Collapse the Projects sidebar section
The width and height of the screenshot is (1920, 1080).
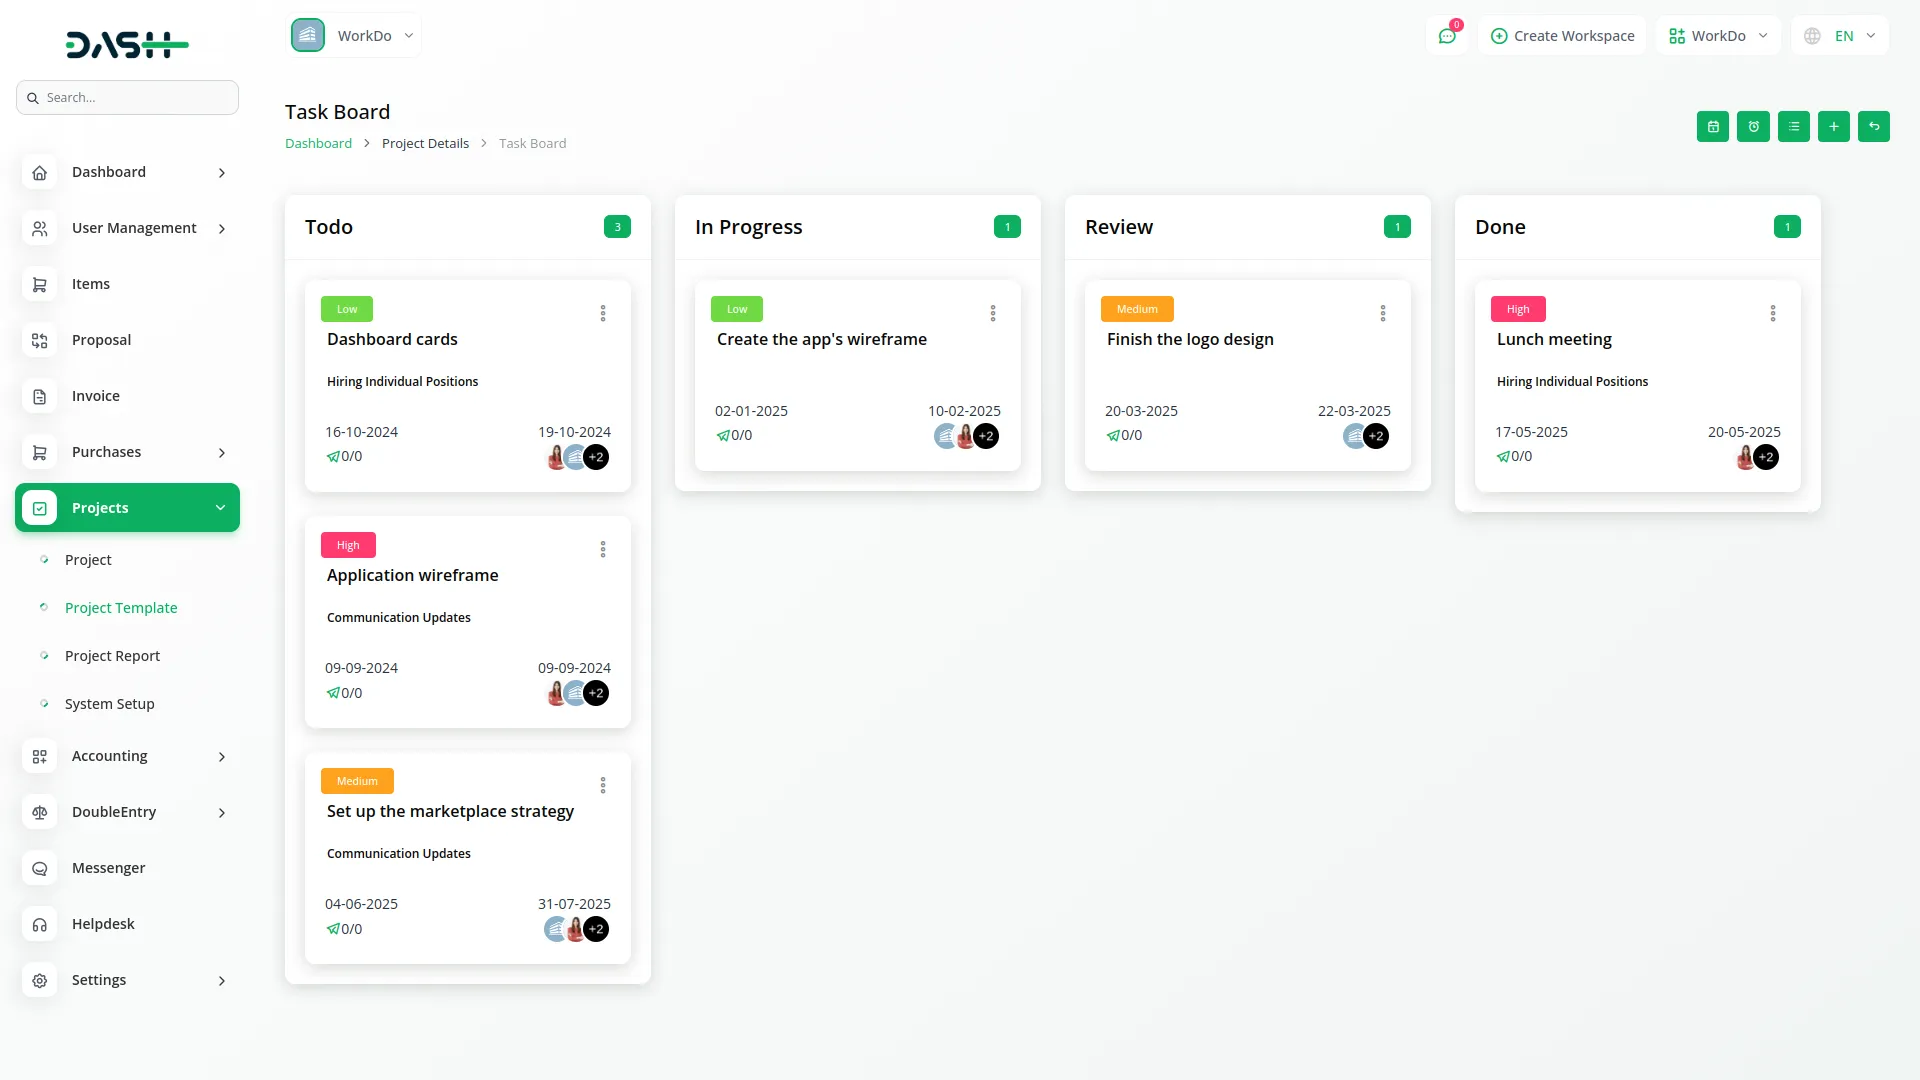(127, 508)
